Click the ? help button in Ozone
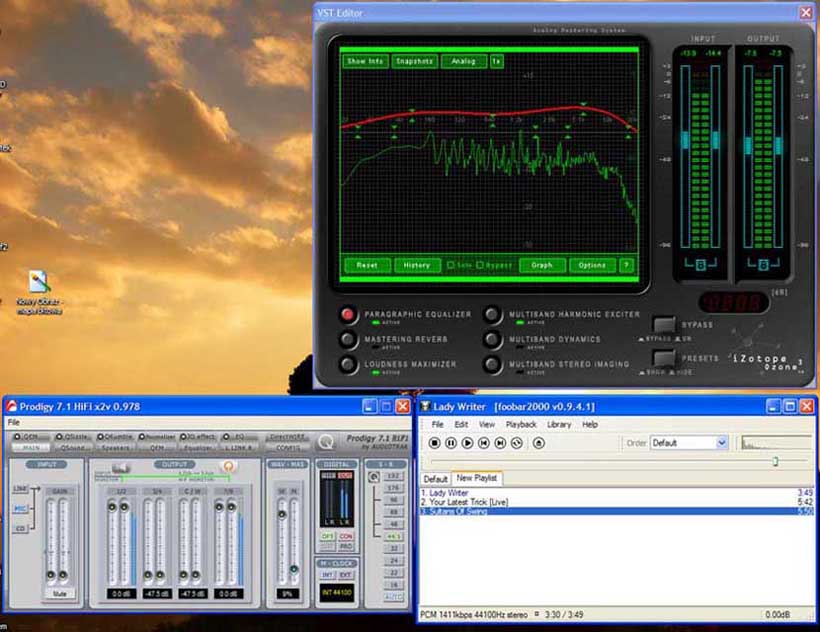This screenshot has width=820, height=632. pyautogui.click(x=627, y=266)
